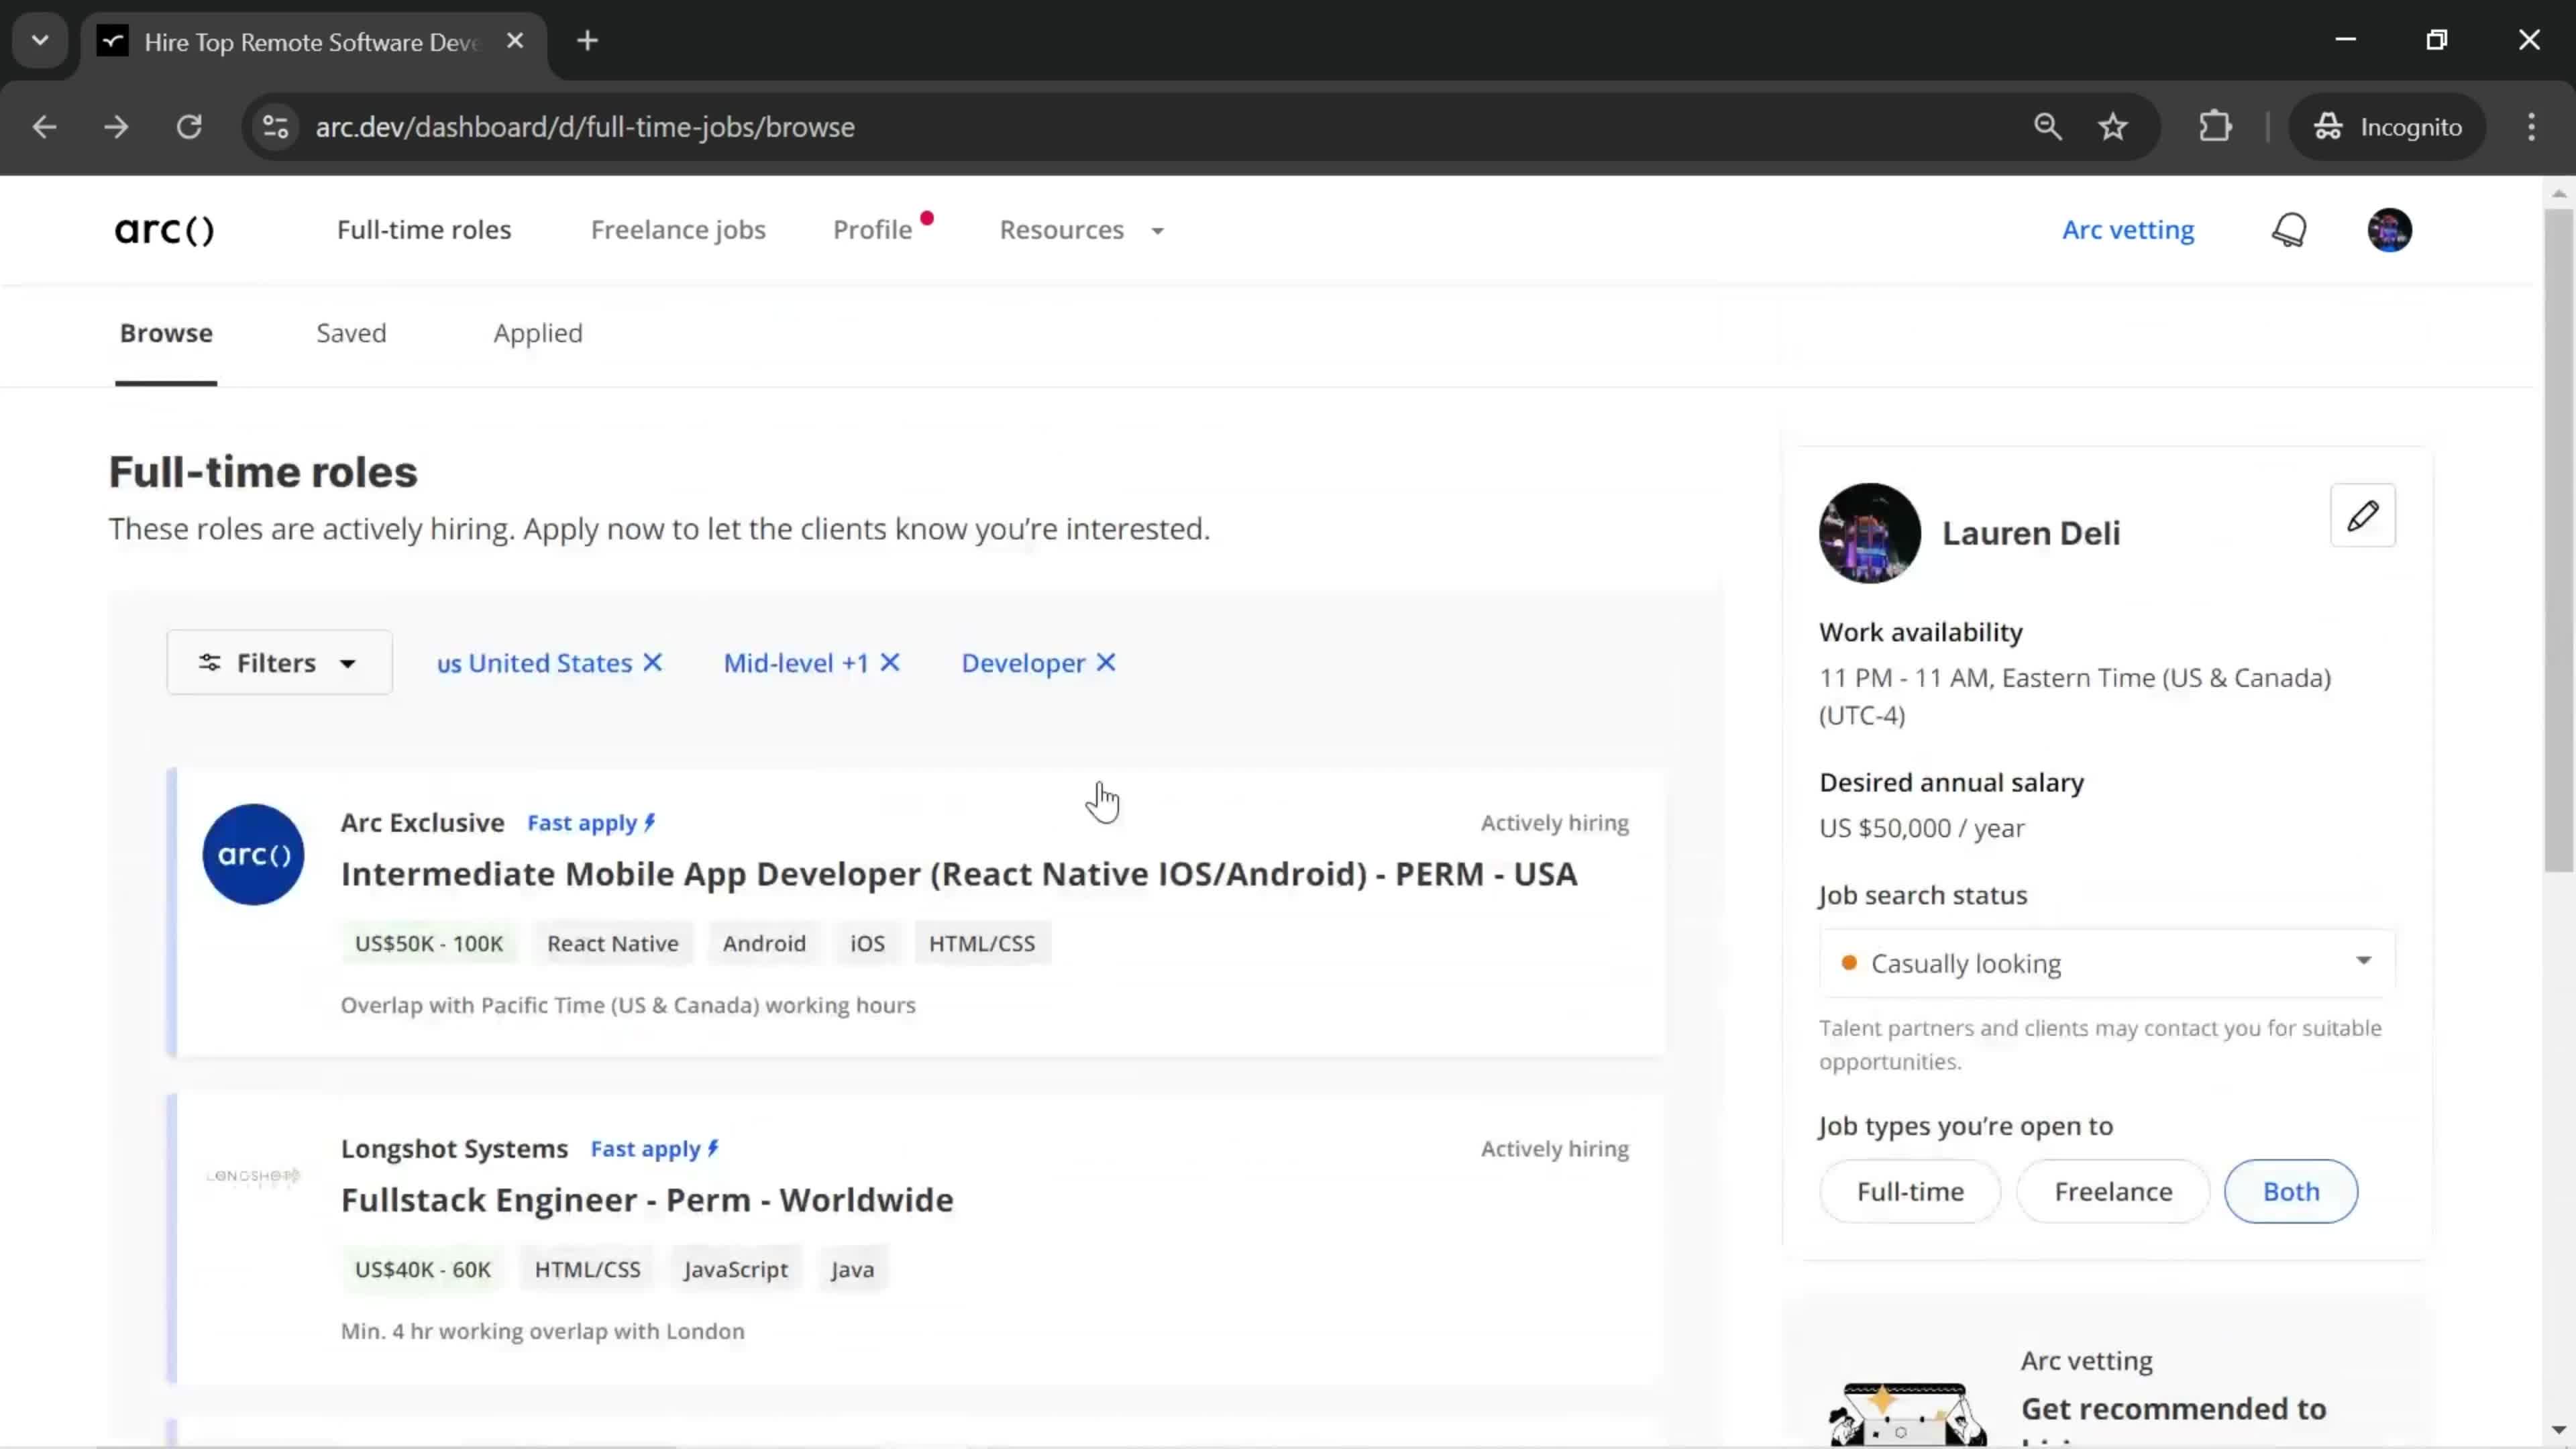Viewport: 2576px width, 1449px height.
Task: Open the Profile nav item
Action: click(x=872, y=230)
